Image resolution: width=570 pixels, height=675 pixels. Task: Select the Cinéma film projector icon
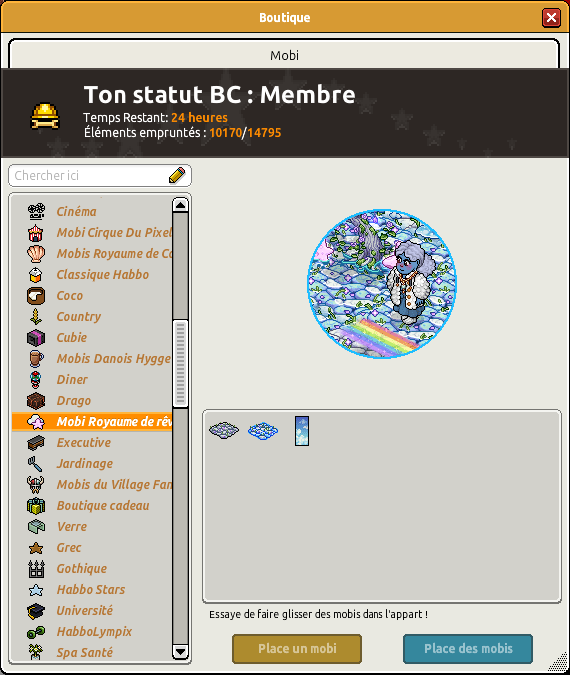tap(36, 211)
